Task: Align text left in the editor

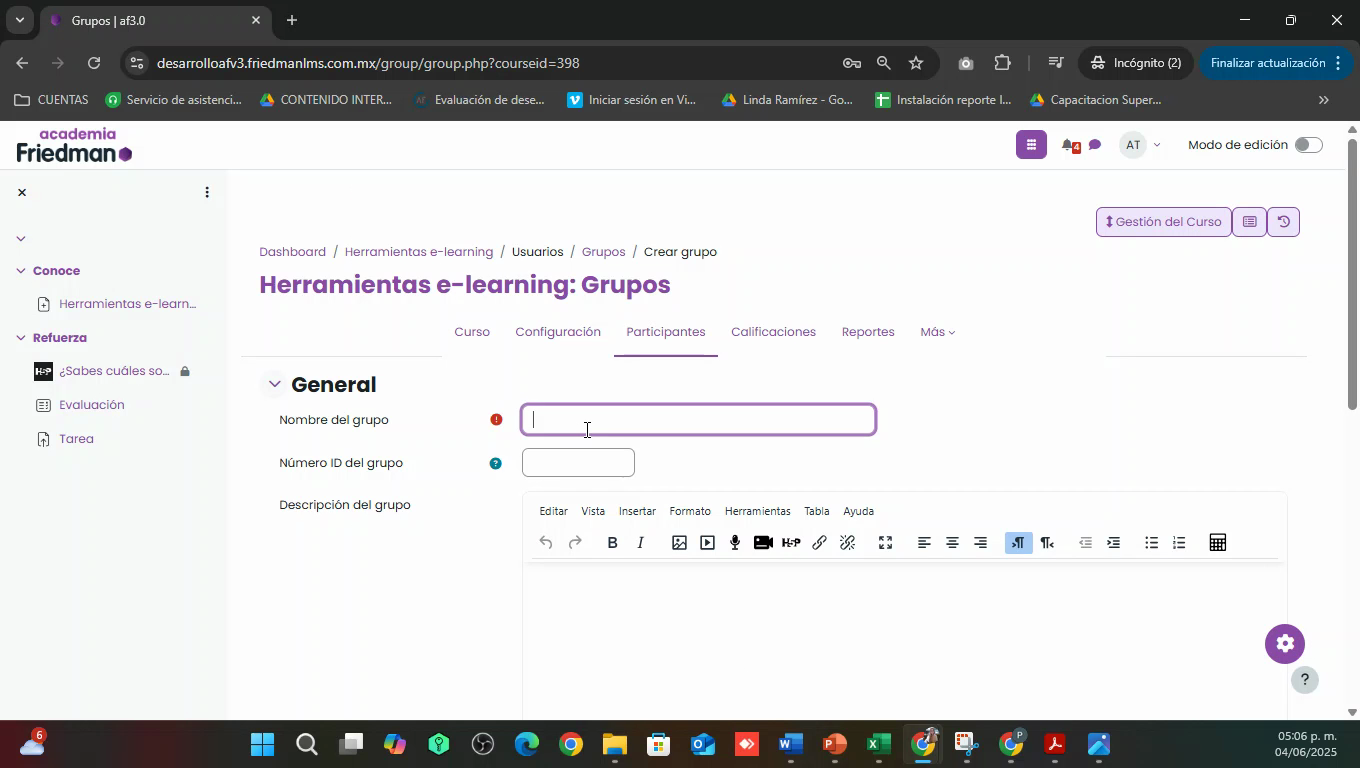Action: click(x=924, y=543)
